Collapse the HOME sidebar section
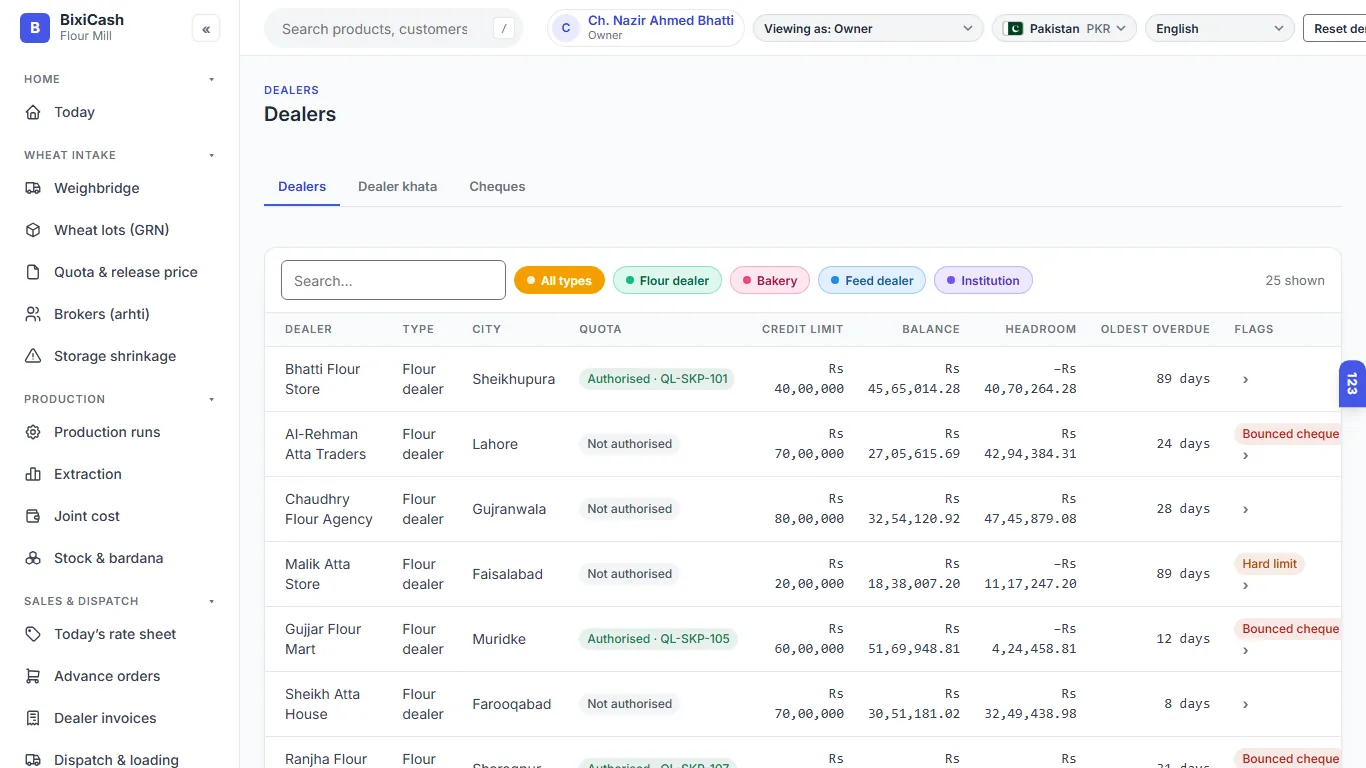 pyautogui.click(x=211, y=79)
